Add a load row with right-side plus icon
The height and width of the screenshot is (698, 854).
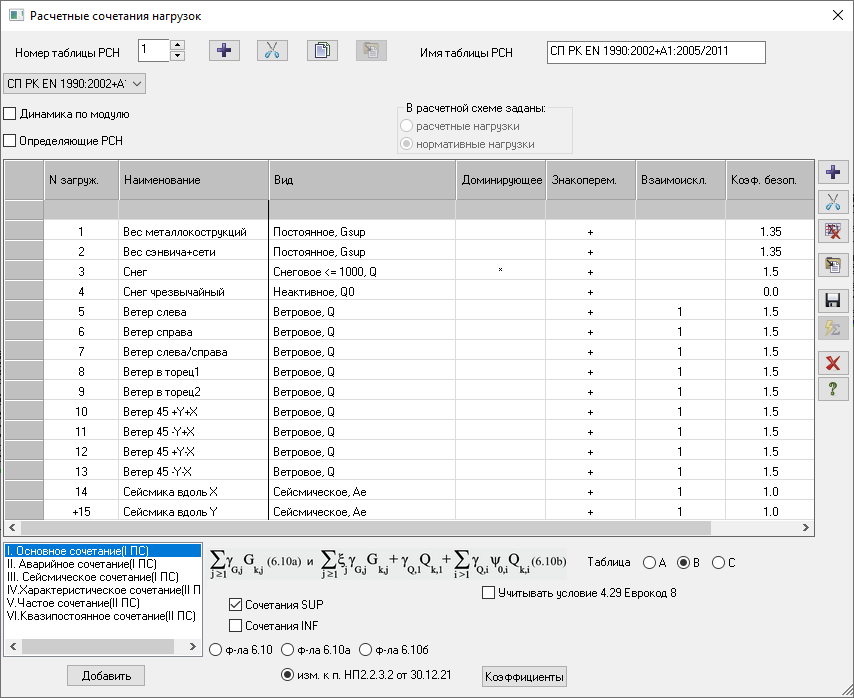point(831,172)
